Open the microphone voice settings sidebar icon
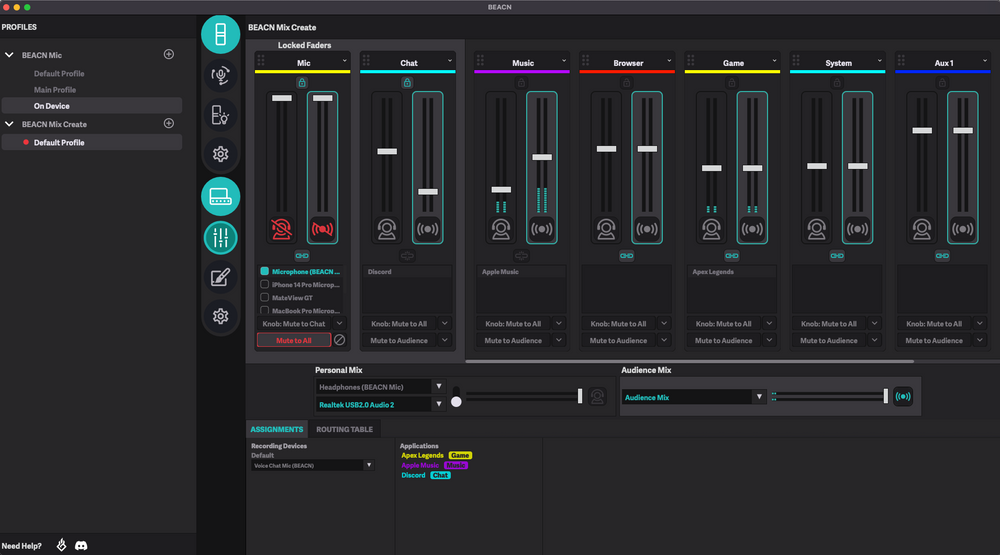Screen dimensions: 1000x555 (221, 75)
